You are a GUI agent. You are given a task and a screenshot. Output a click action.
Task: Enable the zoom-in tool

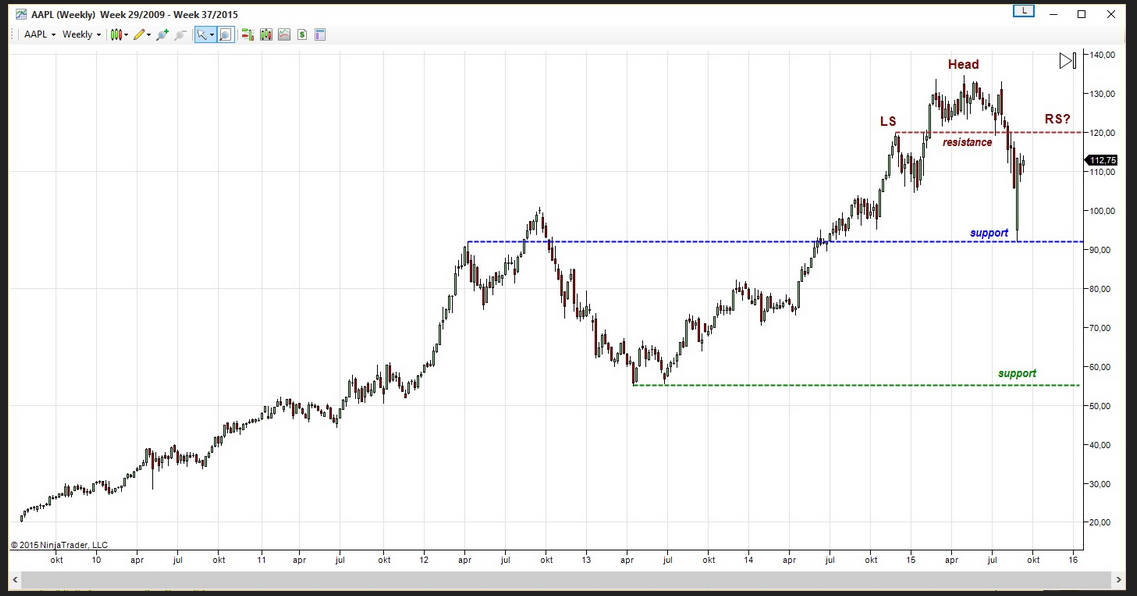coord(224,34)
